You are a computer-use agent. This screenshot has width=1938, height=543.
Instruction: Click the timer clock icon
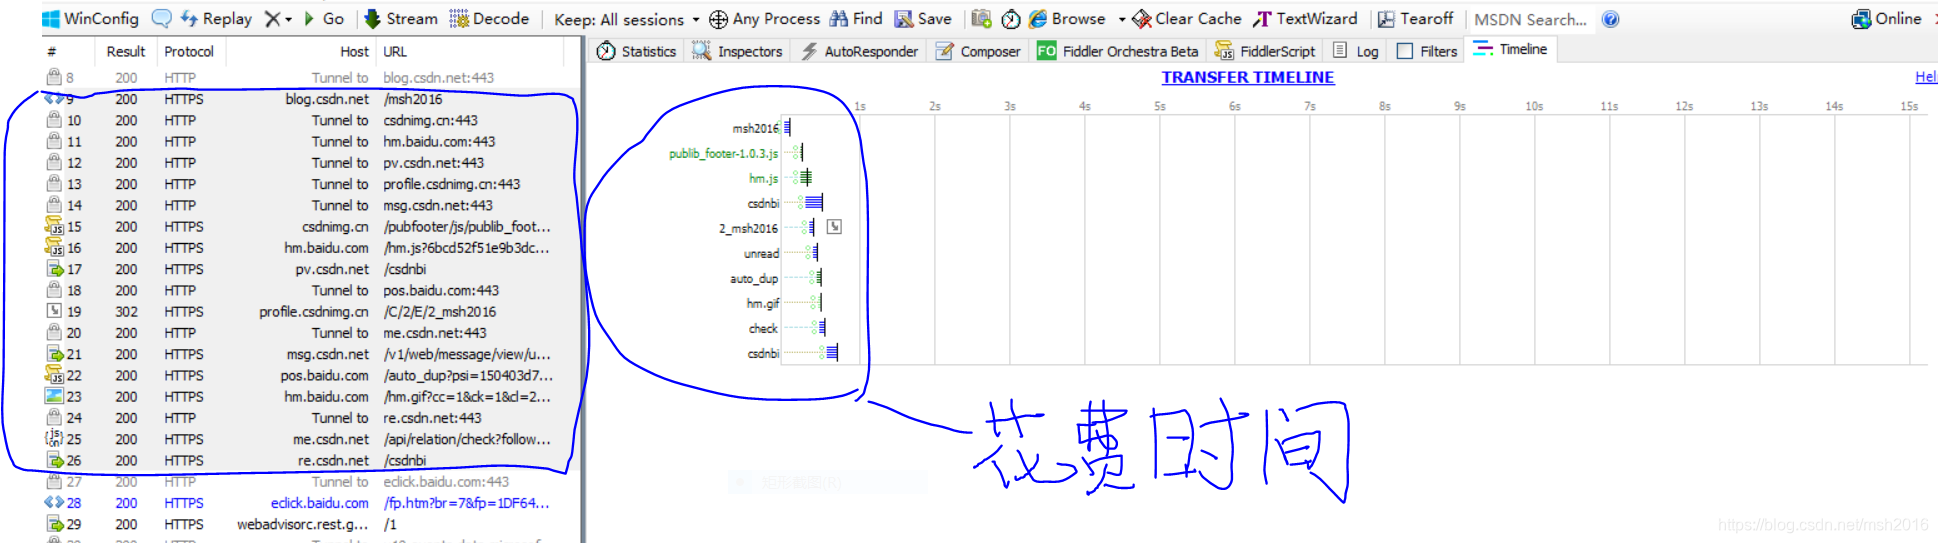[1011, 19]
